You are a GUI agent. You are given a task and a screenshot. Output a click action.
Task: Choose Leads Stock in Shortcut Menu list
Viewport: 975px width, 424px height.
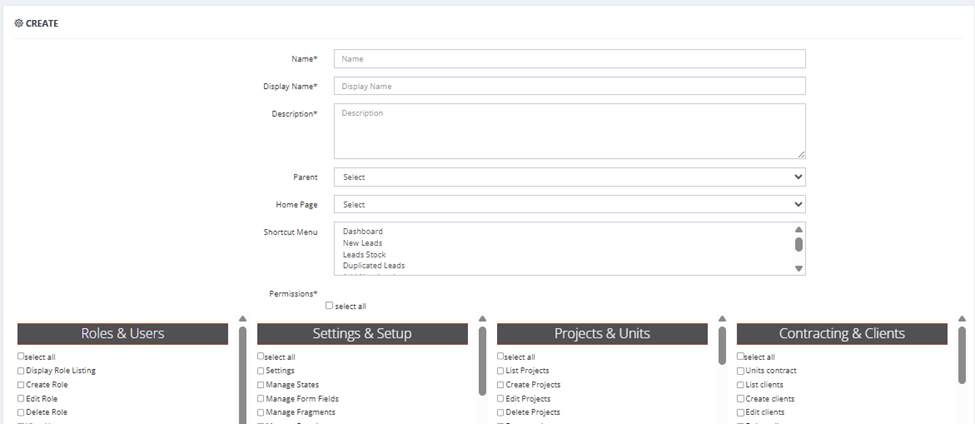point(364,255)
